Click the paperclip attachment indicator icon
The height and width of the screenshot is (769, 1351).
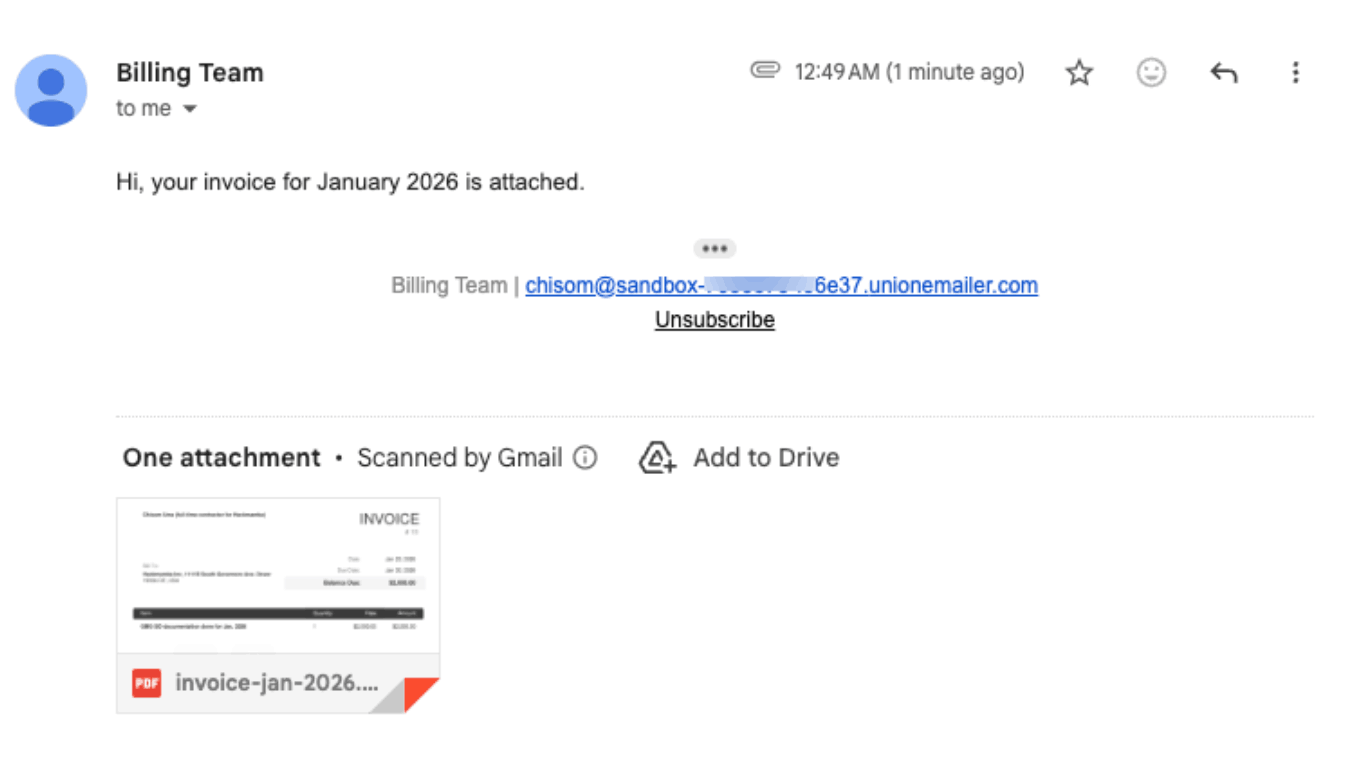coord(765,71)
